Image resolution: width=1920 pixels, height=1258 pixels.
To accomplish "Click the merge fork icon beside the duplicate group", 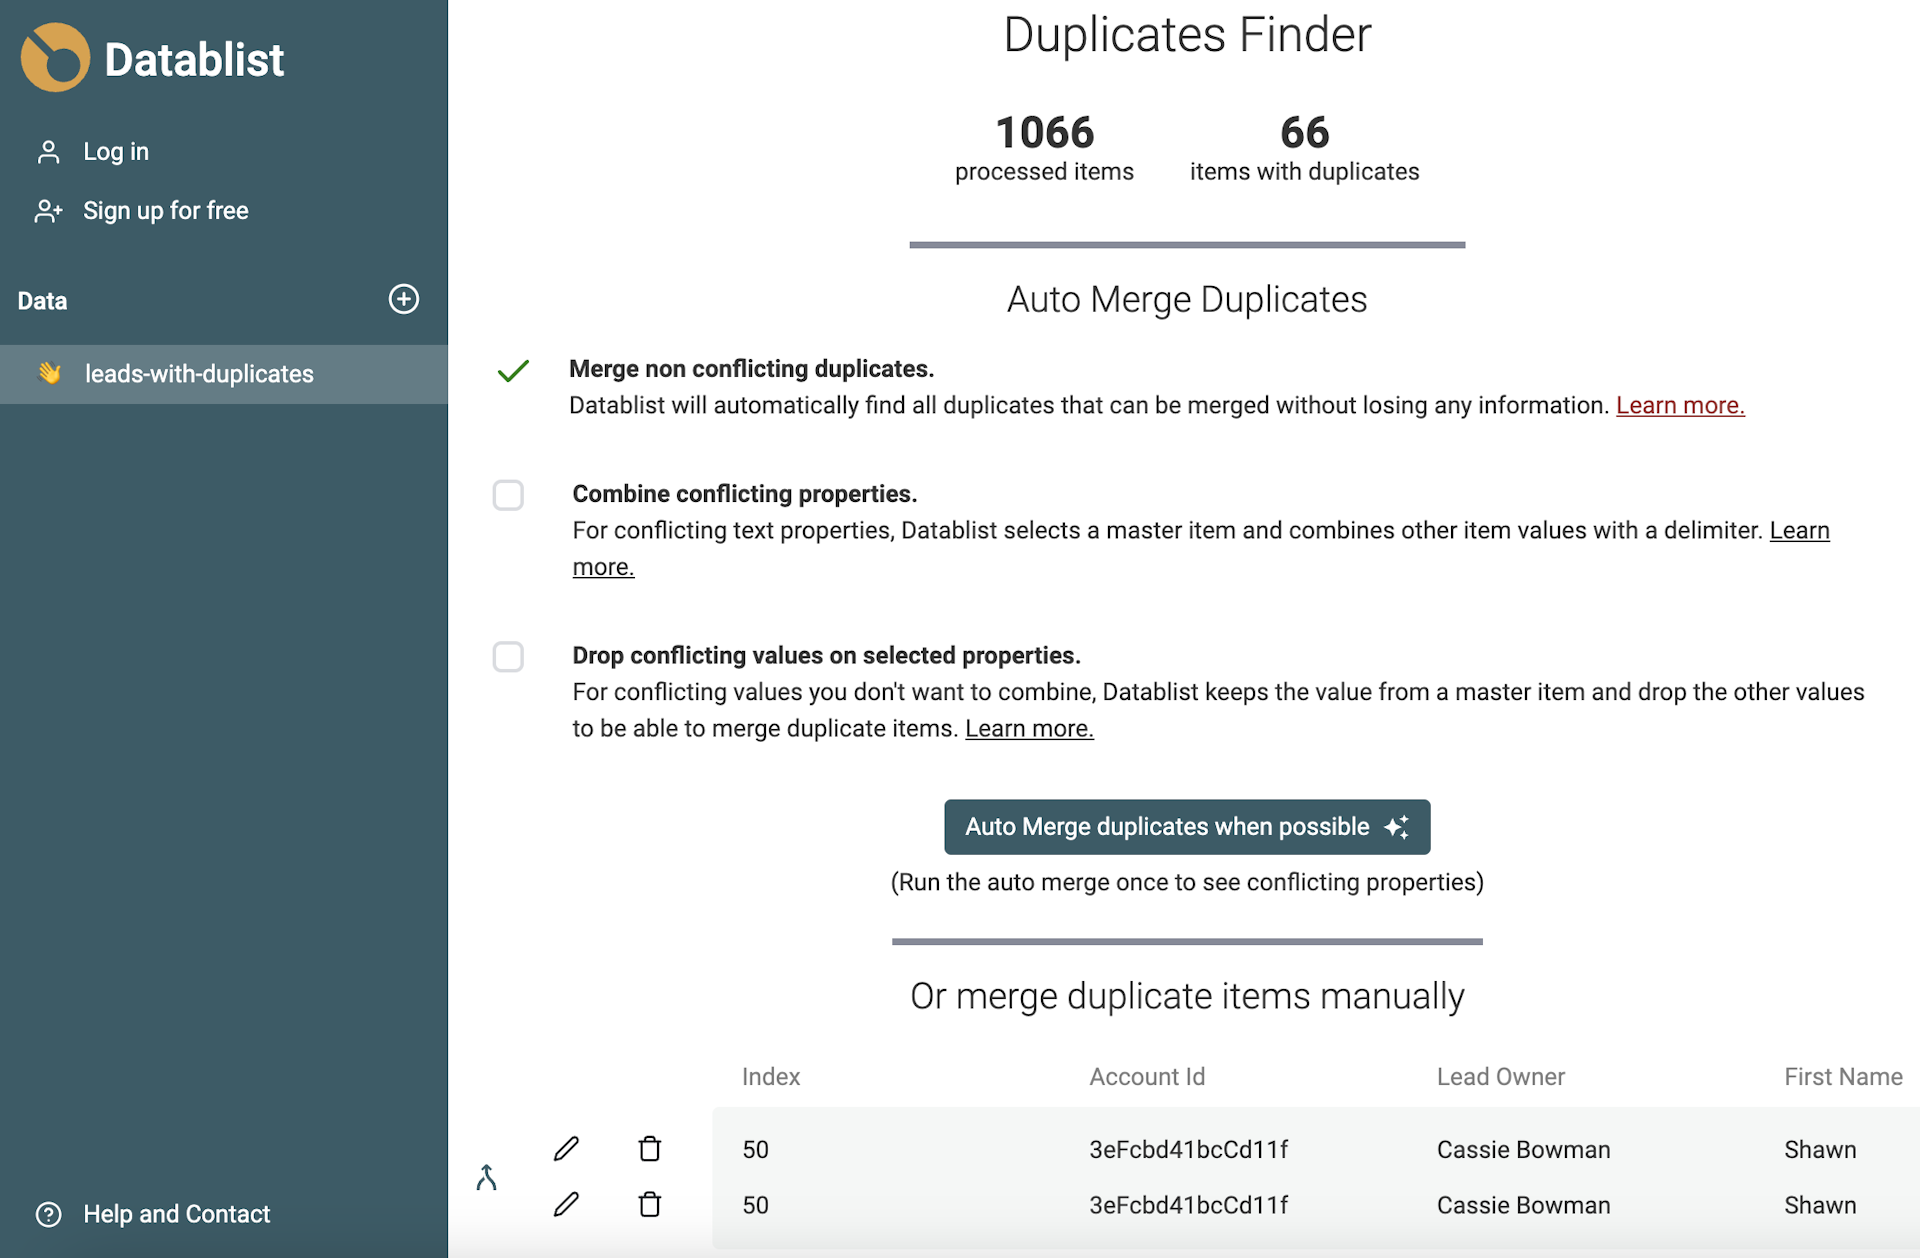I will pos(487,1177).
